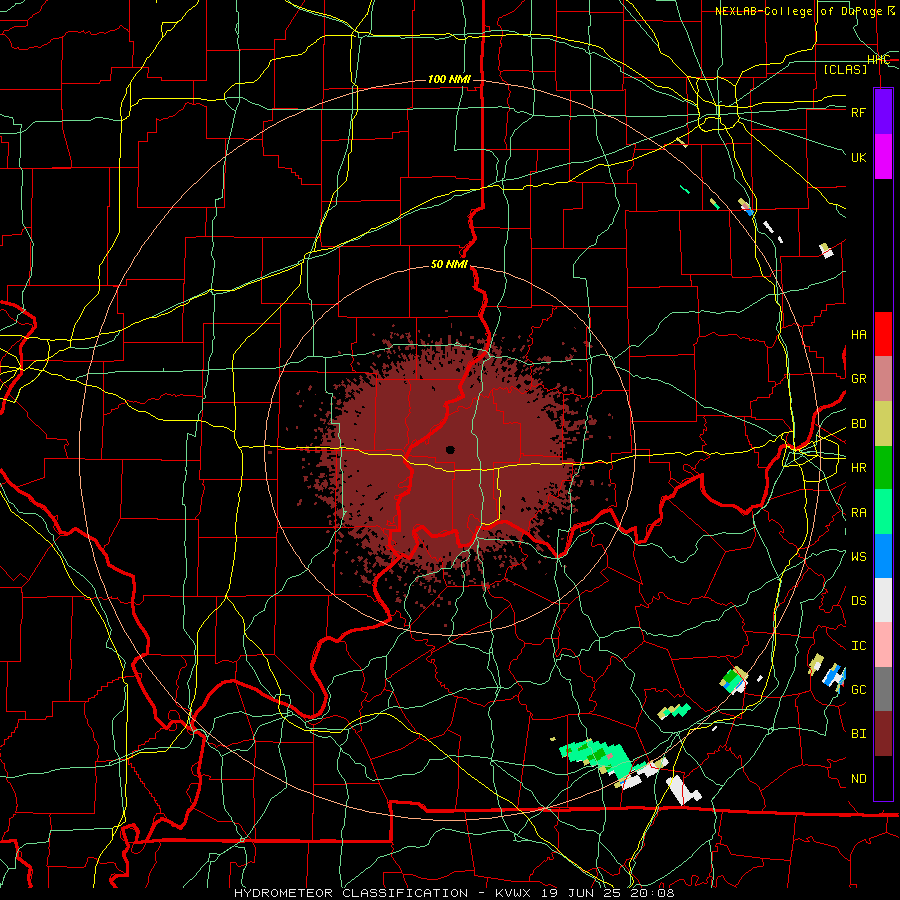Screen dimensions: 900x900
Task: Click the dark red BI legend swatch
Action: [x=883, y=734]
